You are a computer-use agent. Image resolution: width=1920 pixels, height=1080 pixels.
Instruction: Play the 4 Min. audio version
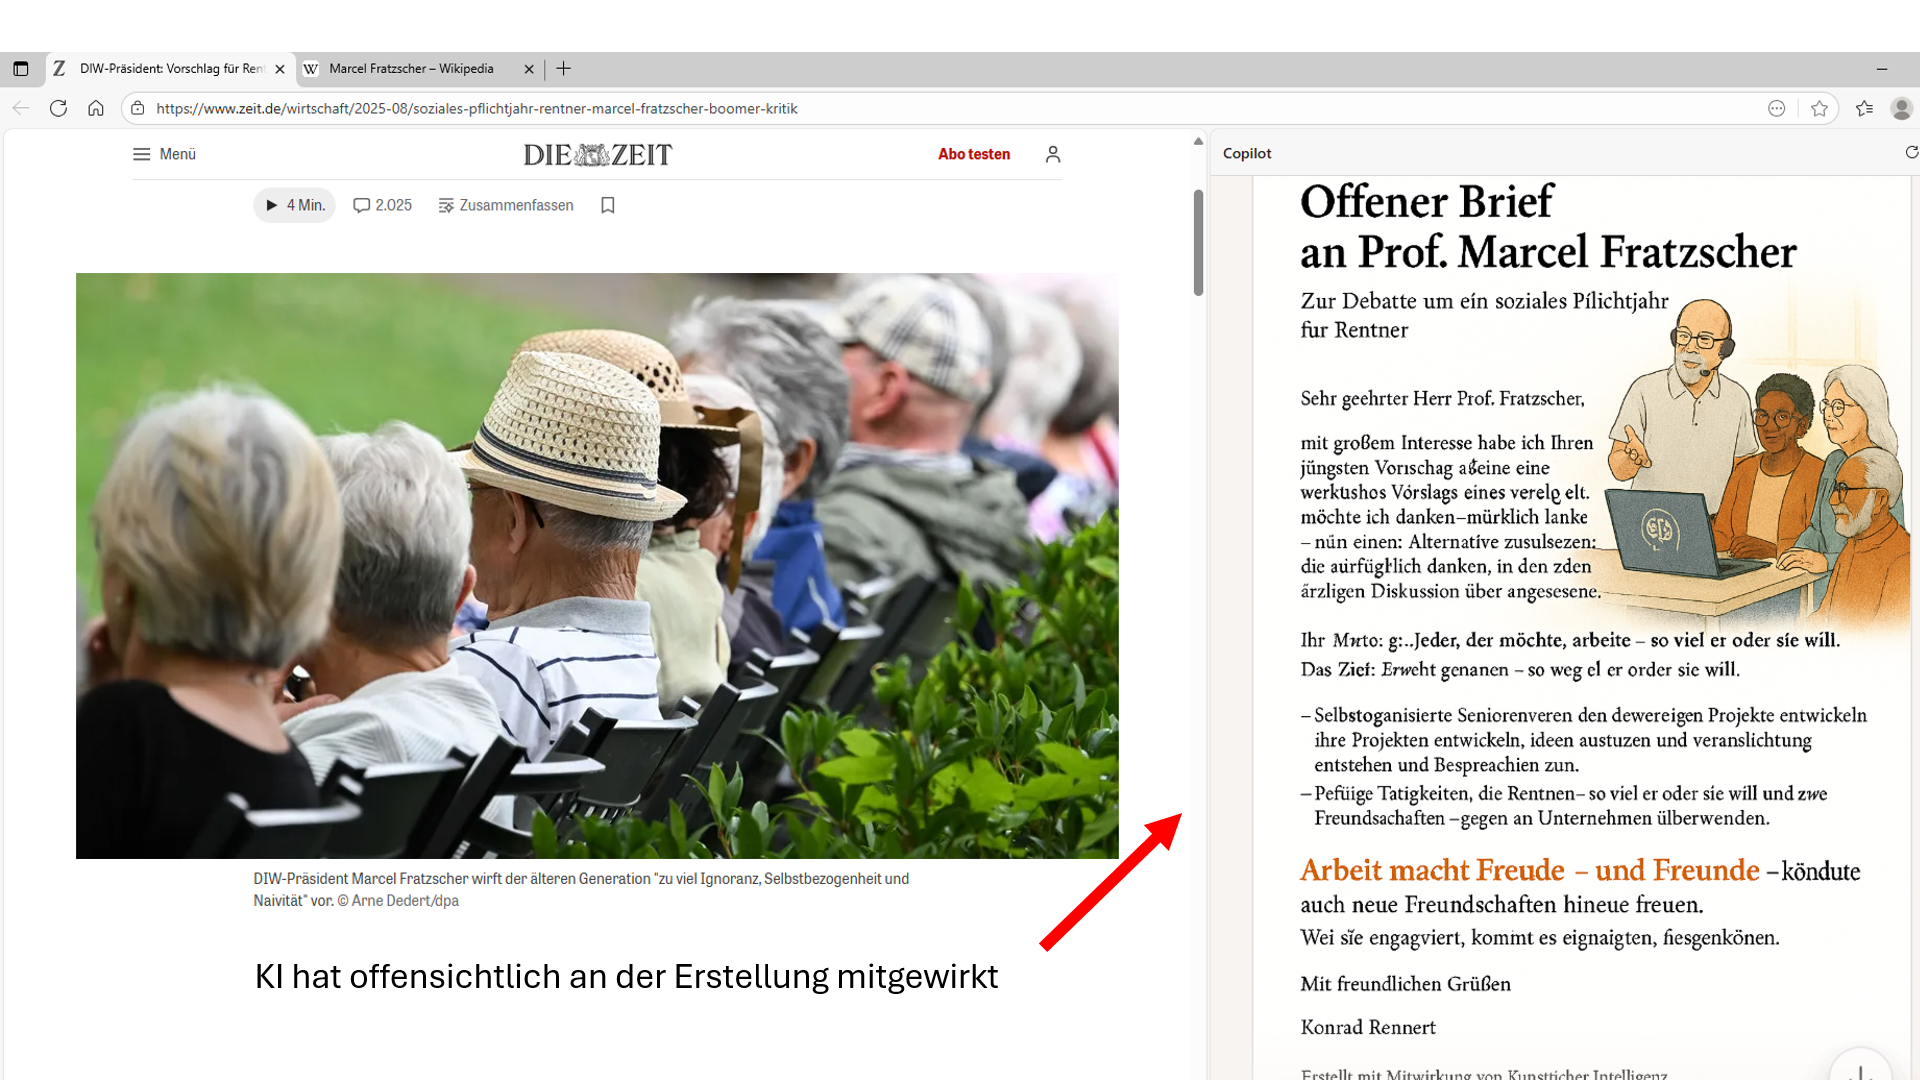click(294, 205)
